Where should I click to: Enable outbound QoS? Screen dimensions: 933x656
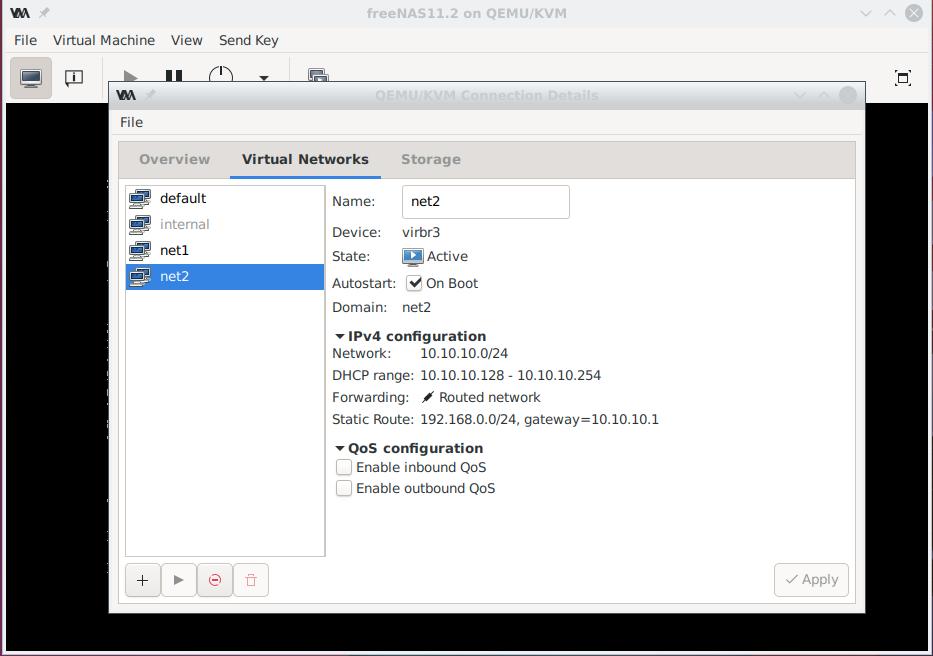[344, 488]
